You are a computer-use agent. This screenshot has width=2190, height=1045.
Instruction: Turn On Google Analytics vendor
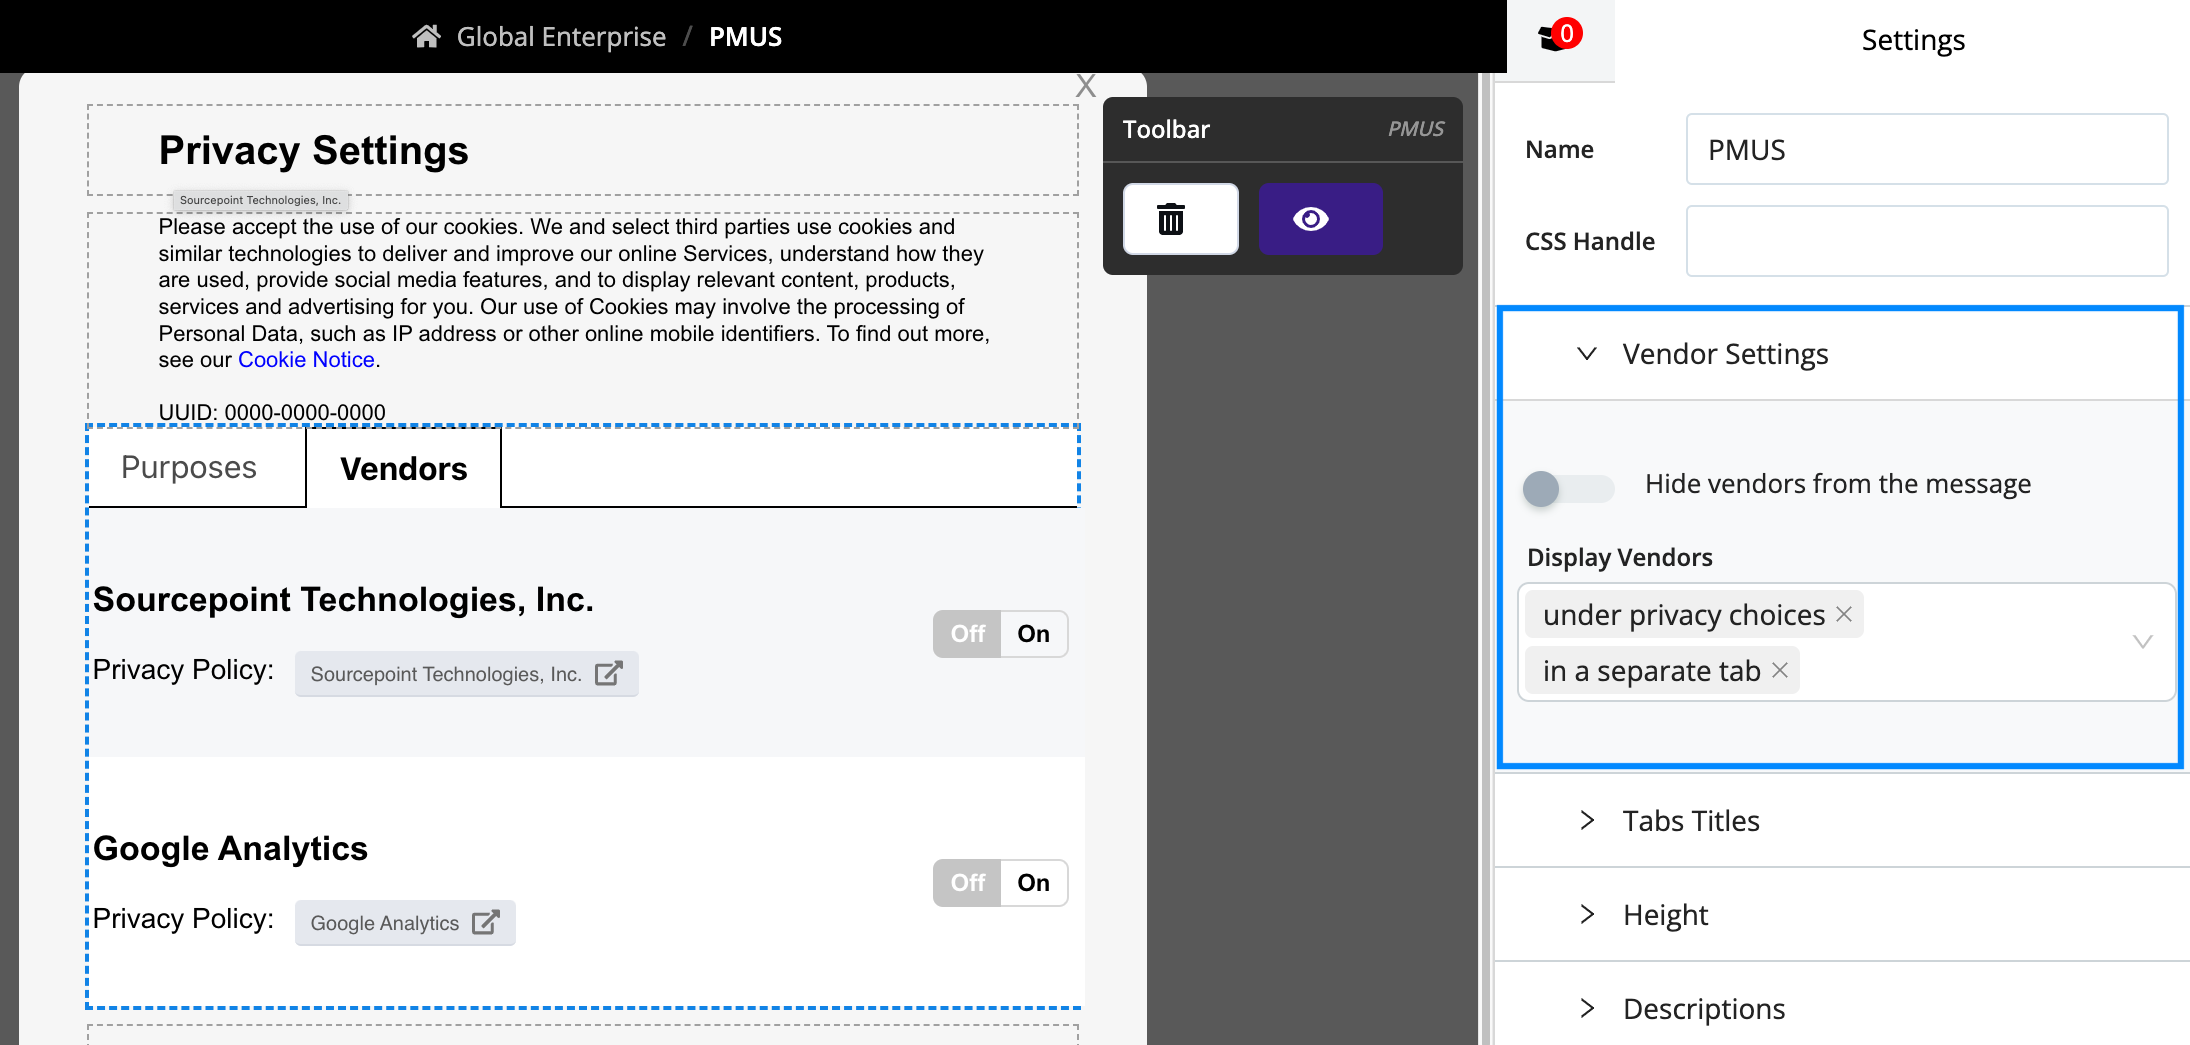point(1034,883)
